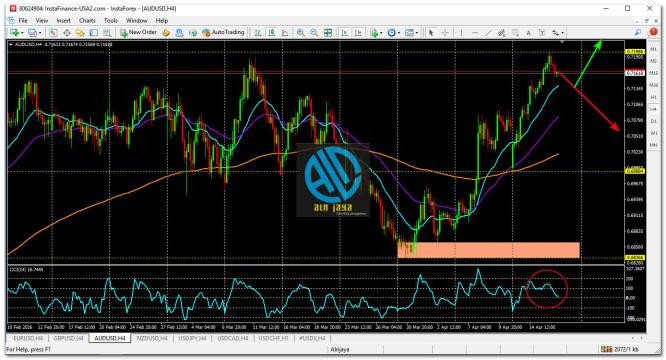Image resolution: width=666 pixels, height=360 pixels.
Task: Click the Alnjaya profile name in status bar
Action: pyautogui.click(x=340, y=349)
